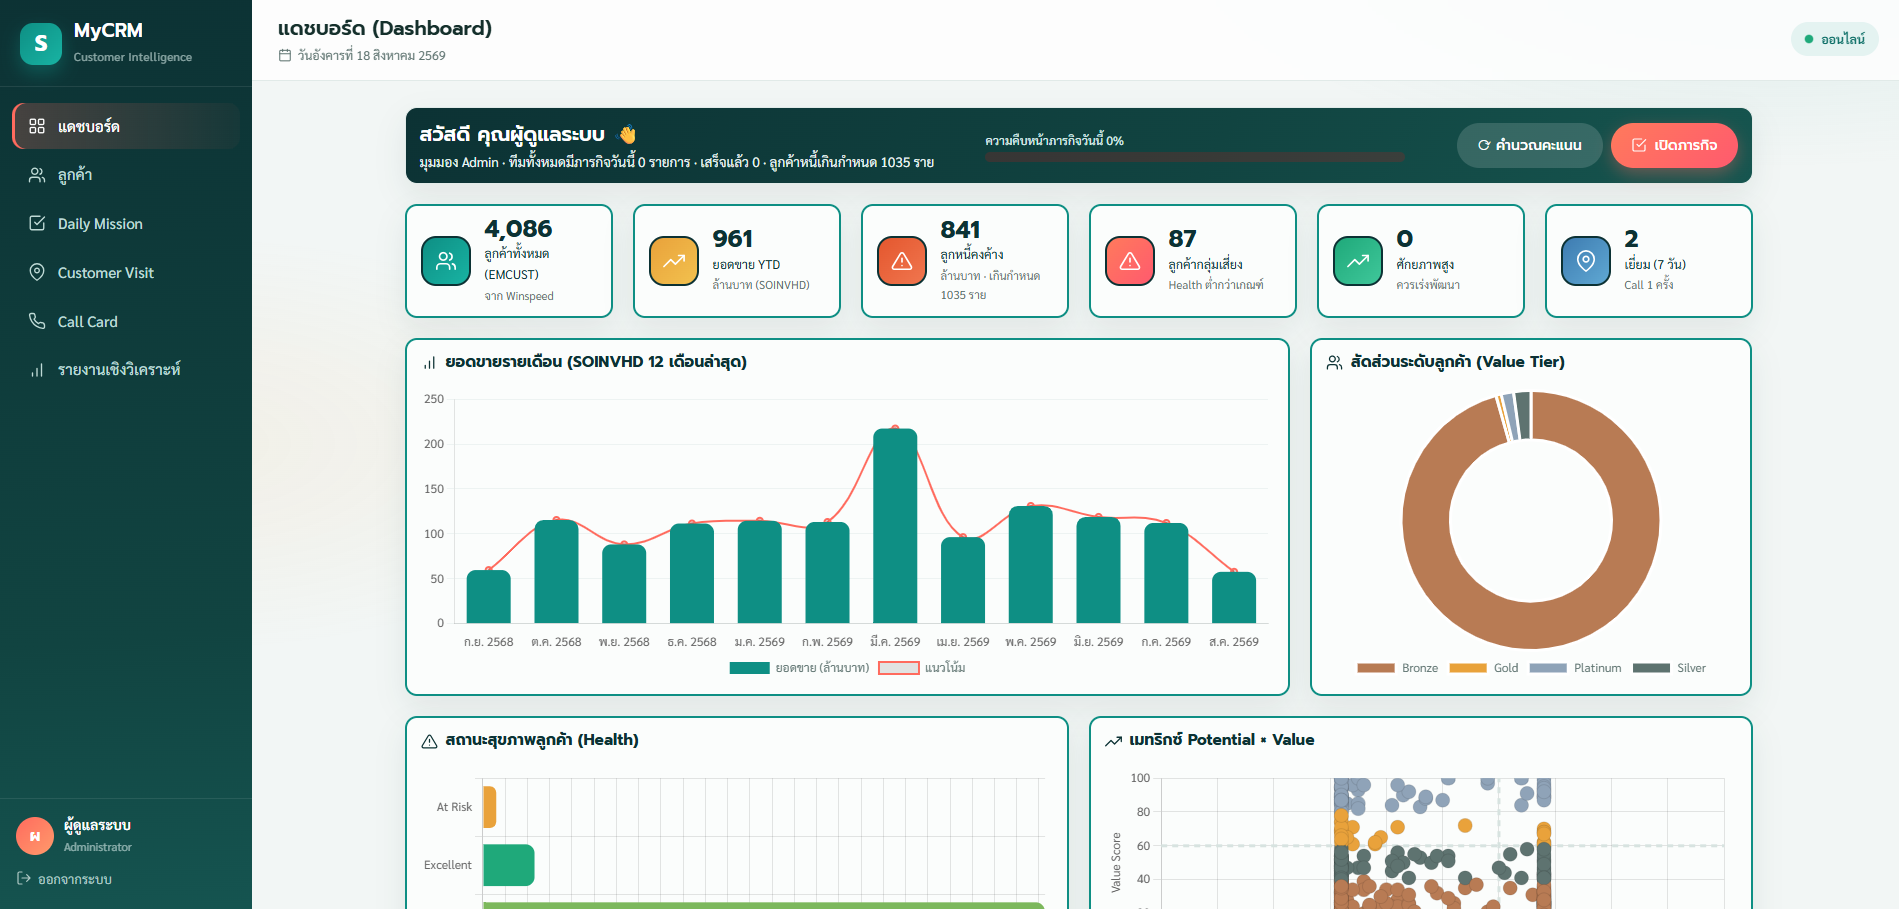Toggle the ยอดขาย (ล้านบาท) legend in monthly chart
The image size is (1899, 909).
click(799, 668)
